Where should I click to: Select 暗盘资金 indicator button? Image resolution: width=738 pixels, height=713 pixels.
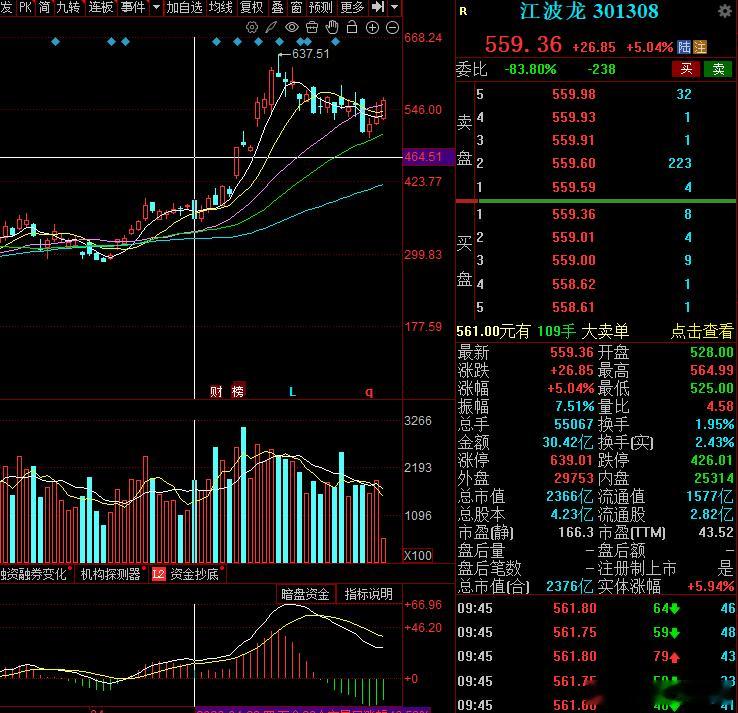305,594
